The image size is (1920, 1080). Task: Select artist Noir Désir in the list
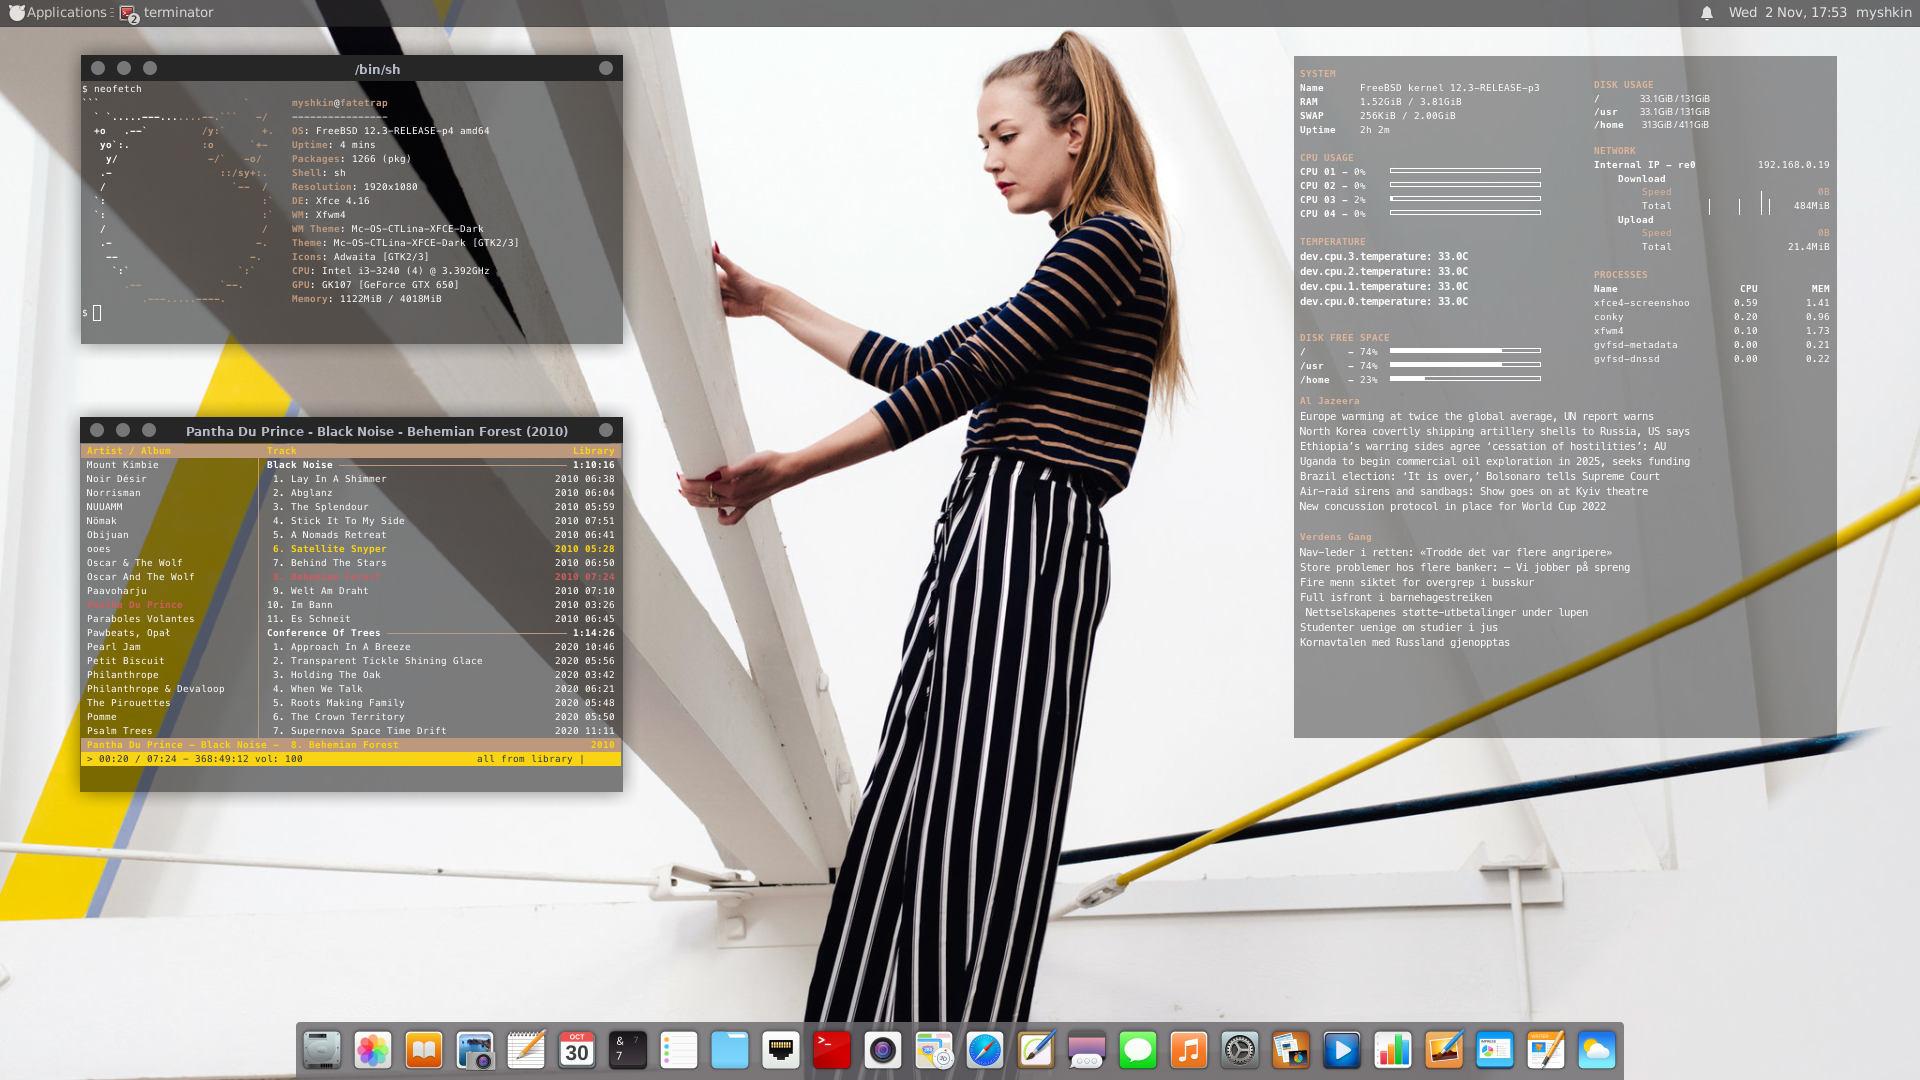(116, 479)
